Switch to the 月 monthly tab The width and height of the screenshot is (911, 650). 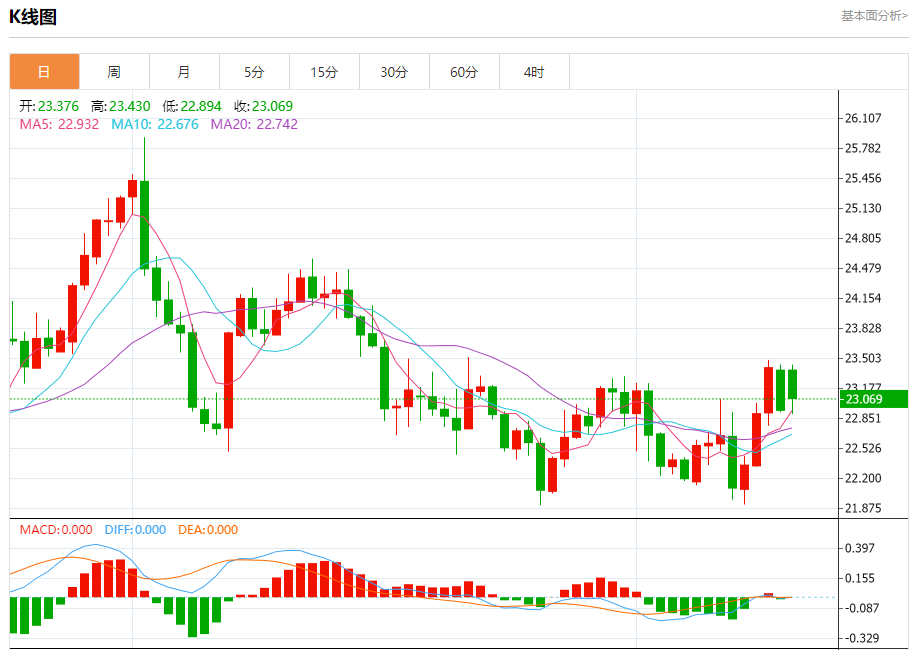tap(184, 72)
